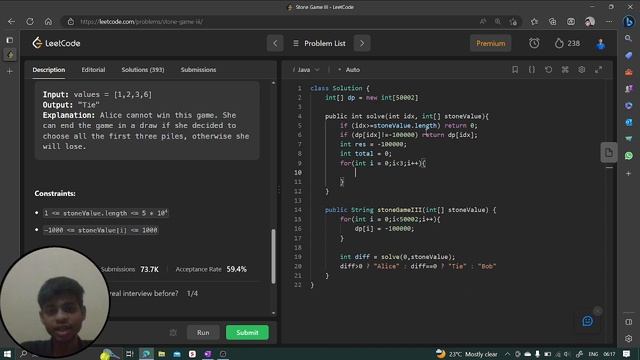The width and height of the screenshot is (640, 360).
Task: Reset code to default icon
Action: click(549, 70)
